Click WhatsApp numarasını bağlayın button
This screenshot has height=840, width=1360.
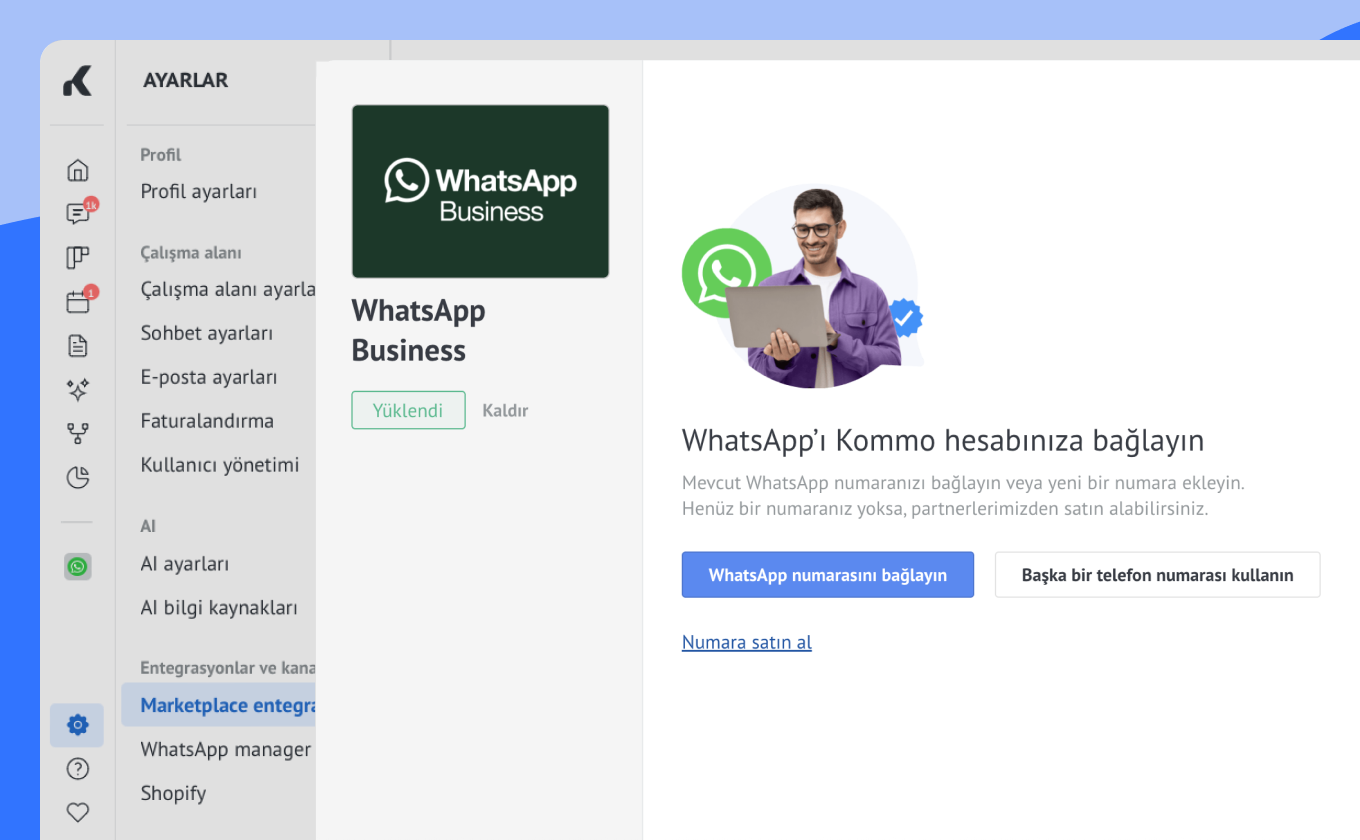click(x=827, y=575)
